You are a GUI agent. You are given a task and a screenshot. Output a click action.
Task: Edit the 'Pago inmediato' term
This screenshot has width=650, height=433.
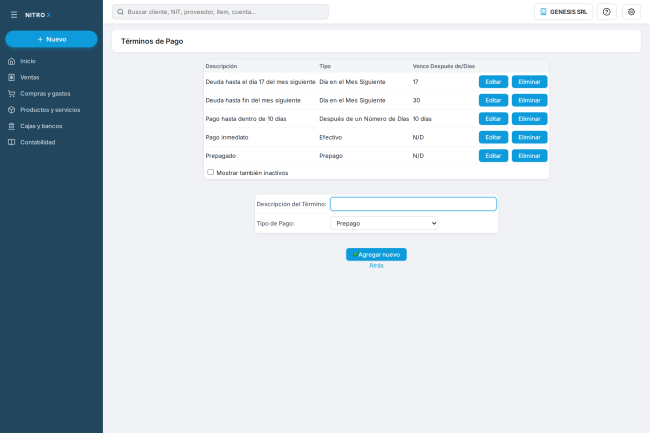tap(493, 137)
